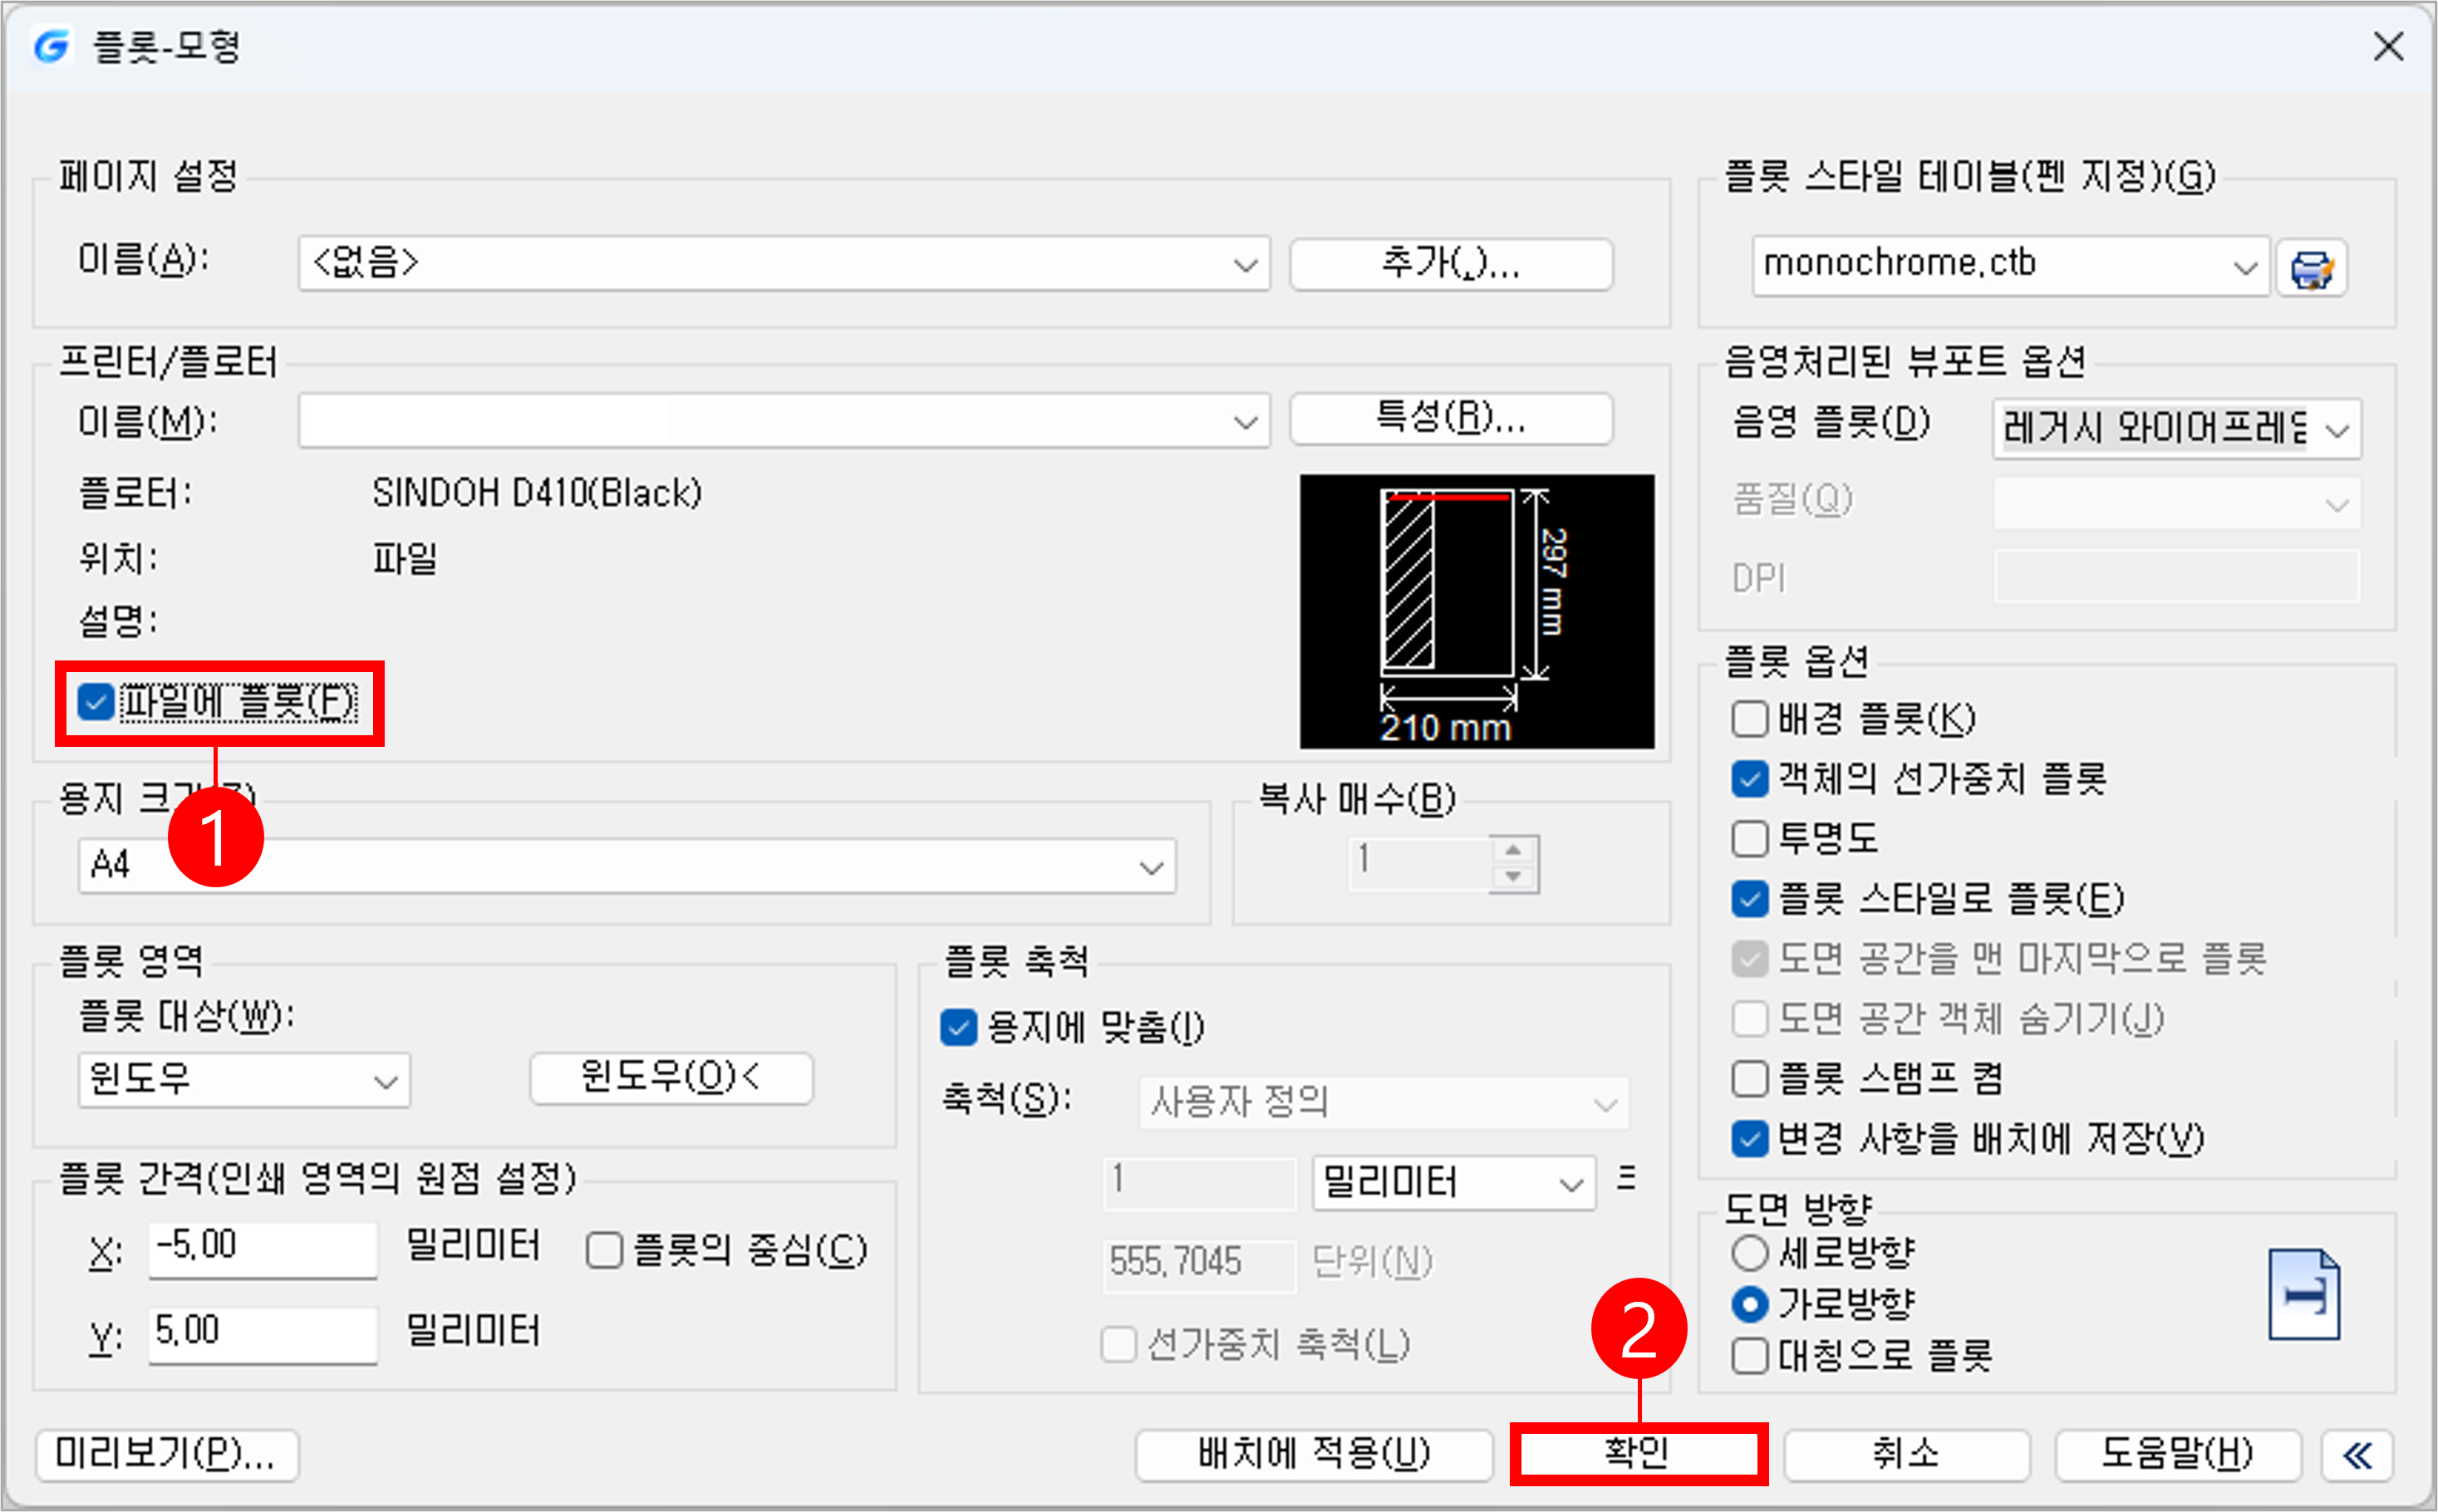Close the 플롯-모형 dialog
The height and width of the screenshot is (1512, 2438).
click(x=2389, y=46)
